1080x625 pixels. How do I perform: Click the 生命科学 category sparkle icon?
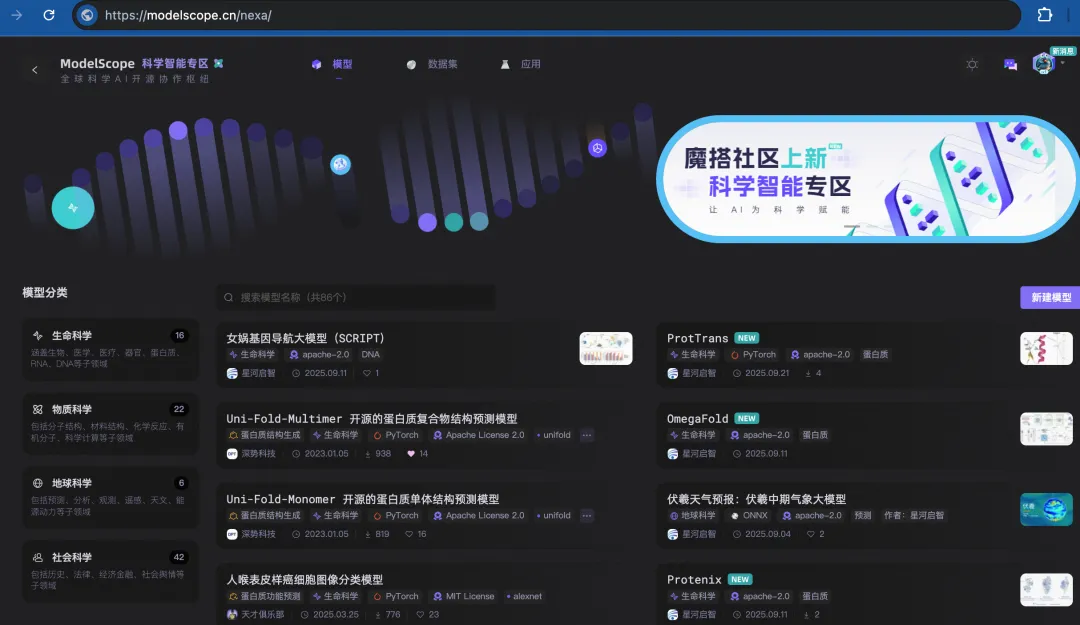(38, 336)
